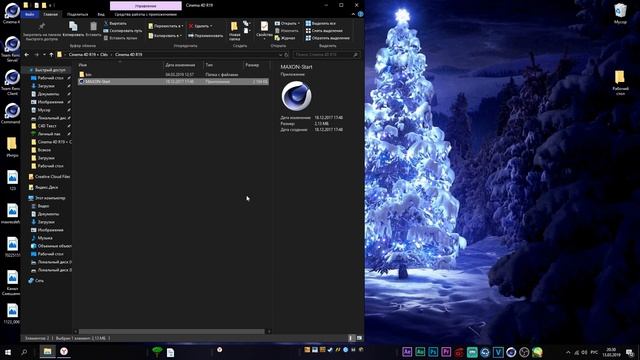Click the pink Управление contextual tab
This screenshot has width=640, height=360.
click(x=146, y=6)
